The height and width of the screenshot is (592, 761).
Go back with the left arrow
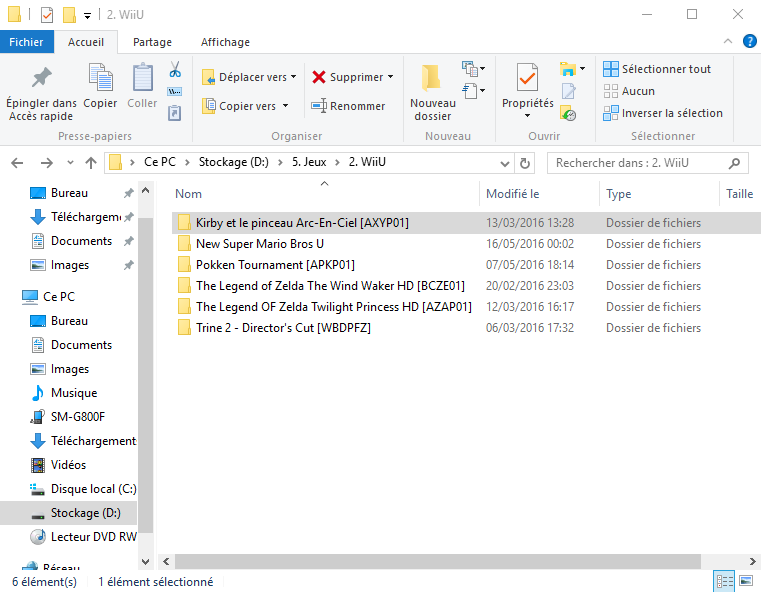[x=17, y=163]
